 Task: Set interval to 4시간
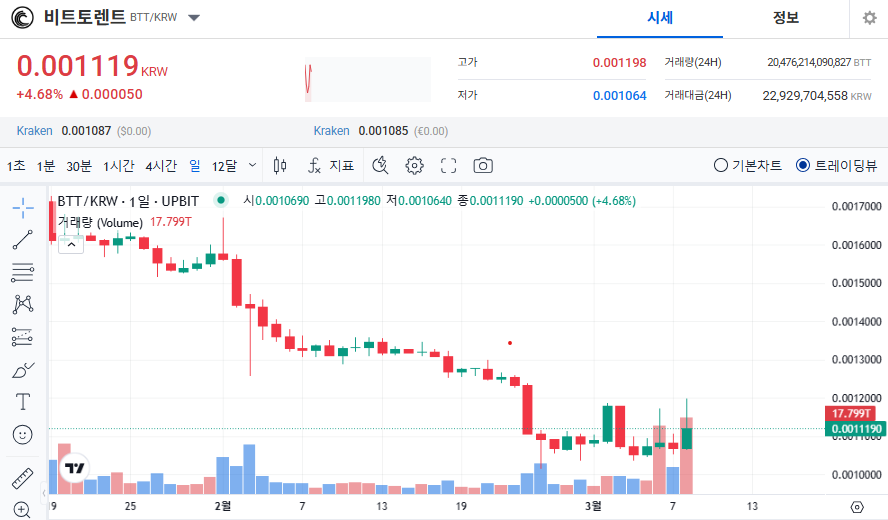pos(161,165)
